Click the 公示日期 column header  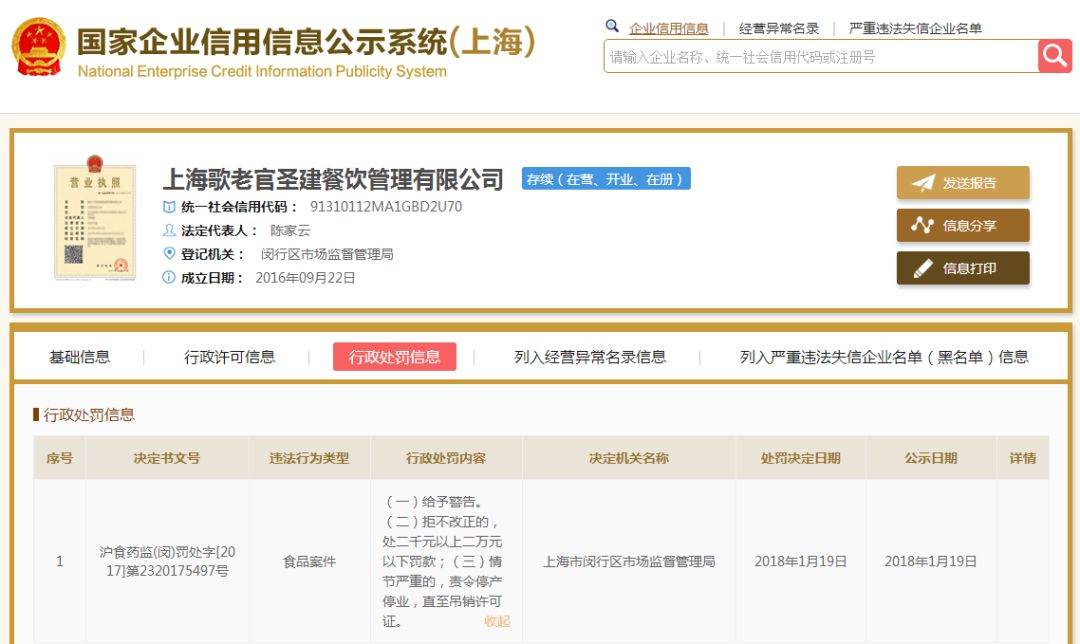pyautogui.click(x=931, y=458)
